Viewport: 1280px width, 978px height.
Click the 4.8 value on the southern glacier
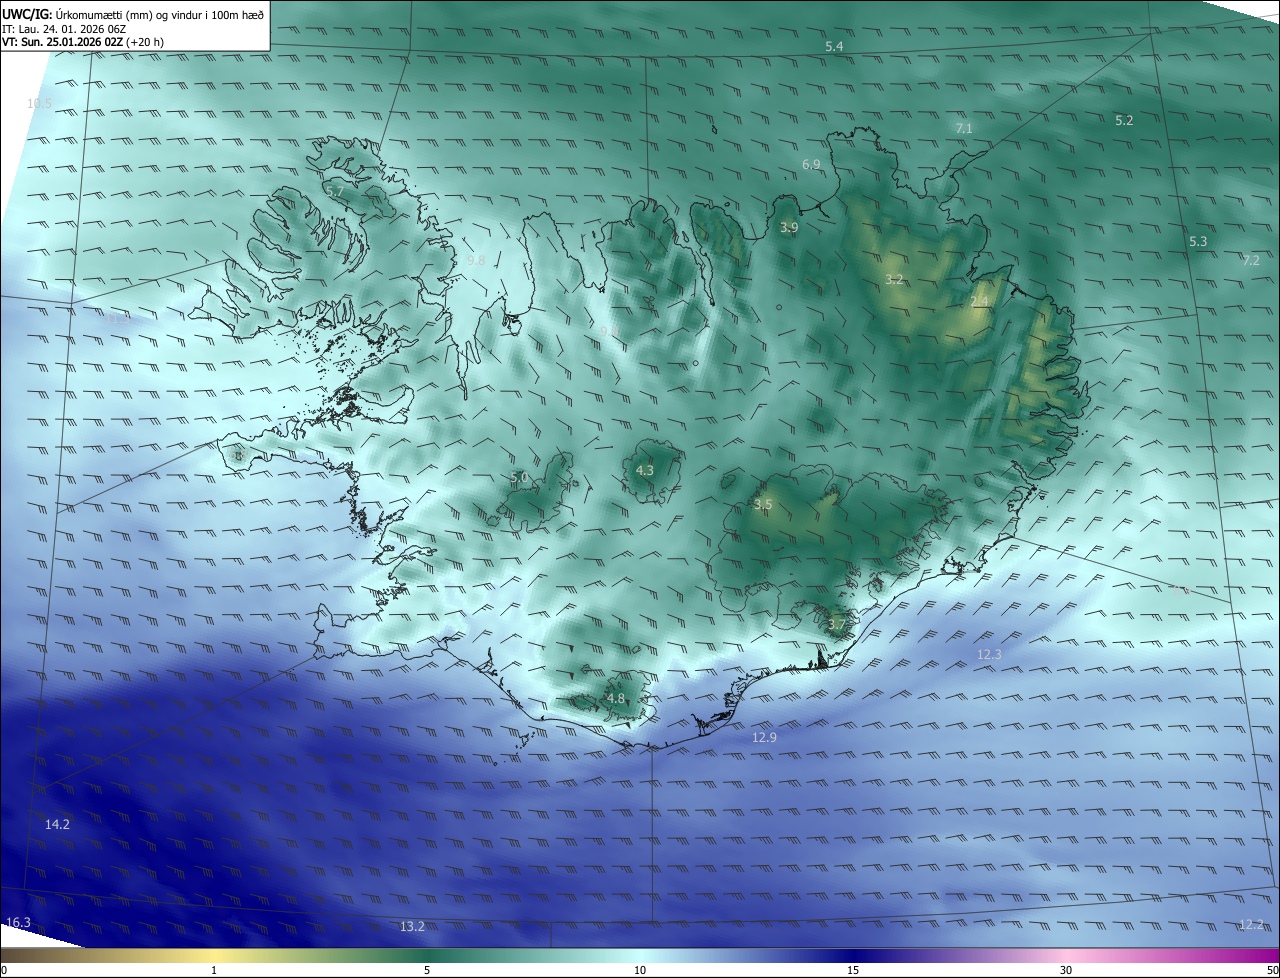pyautogui.click(x=616, y=698)
